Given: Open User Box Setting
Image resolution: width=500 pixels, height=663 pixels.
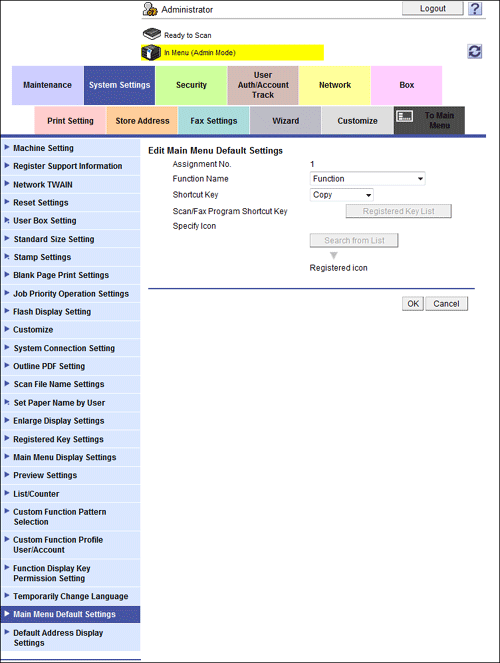Looking at the screenshot, I should tap(71, 221).
